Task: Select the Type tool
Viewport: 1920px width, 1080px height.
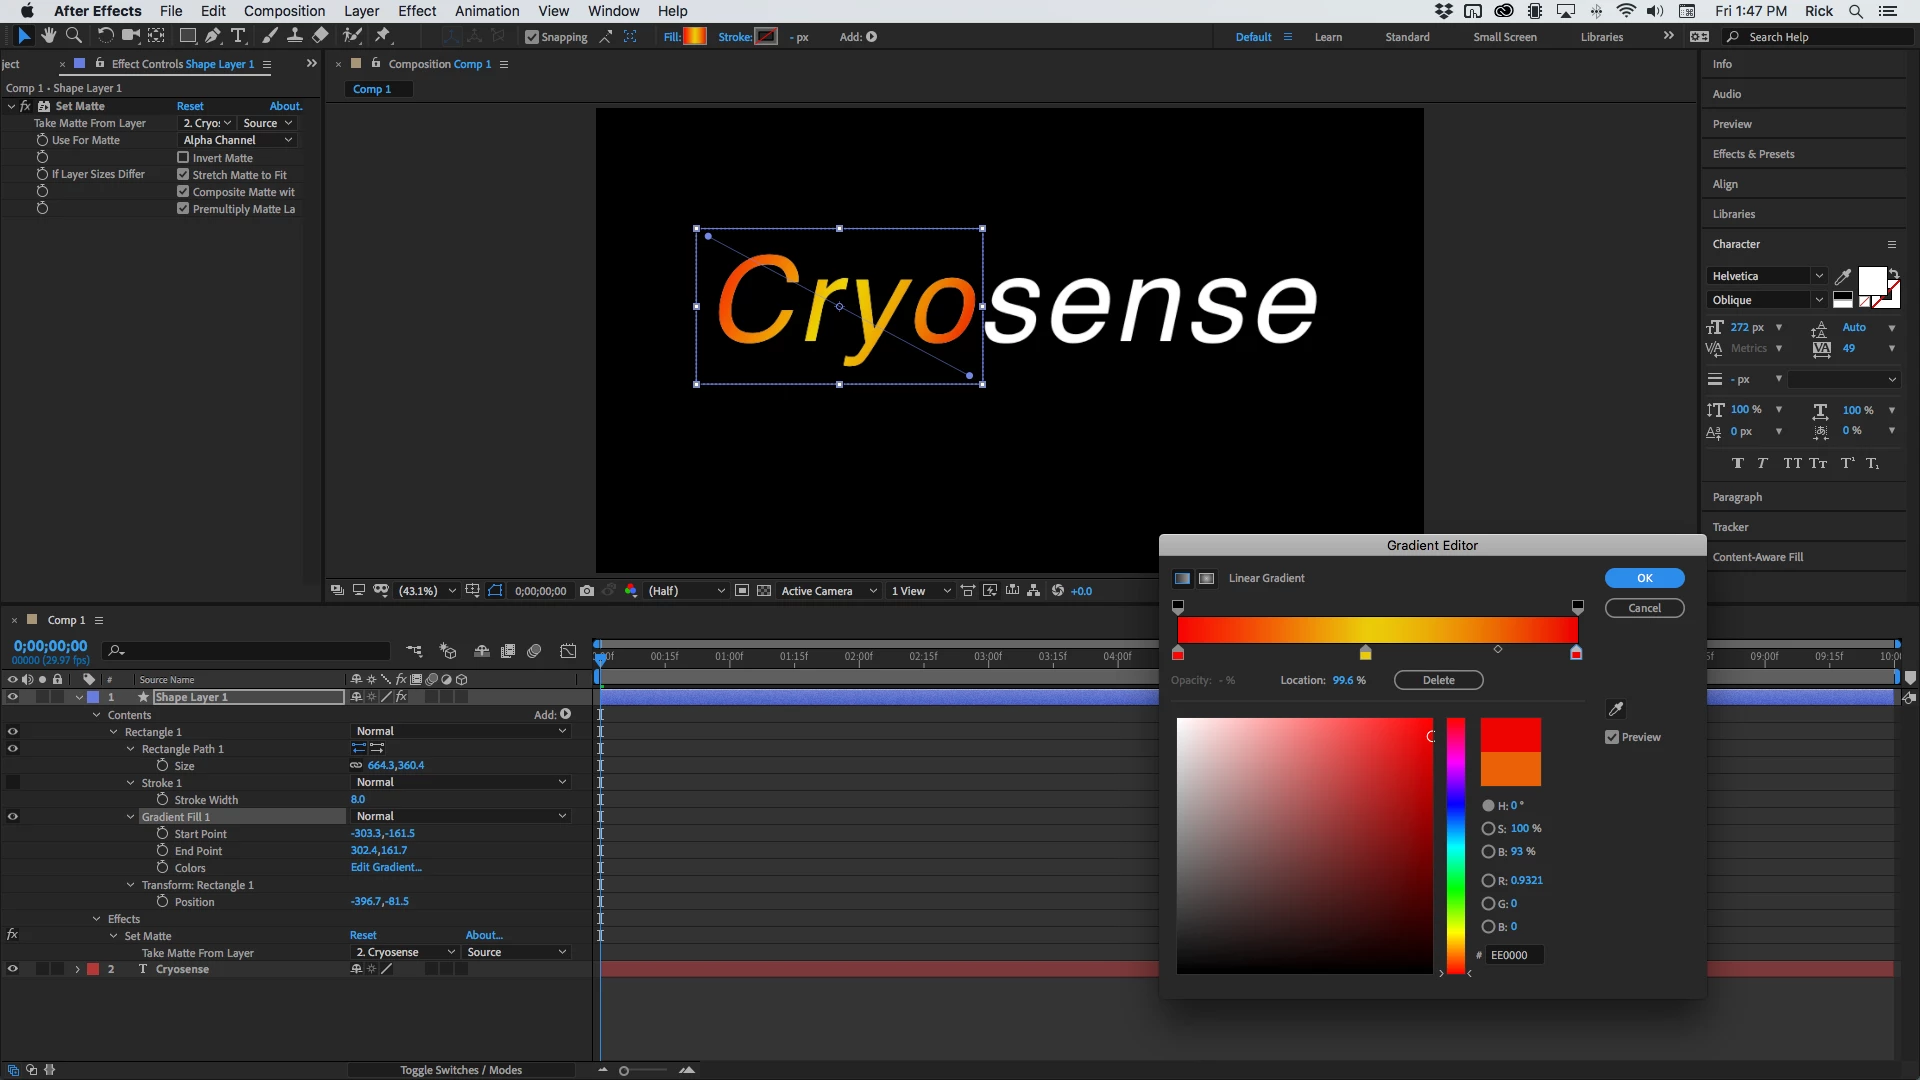Action: click(238, 36)
